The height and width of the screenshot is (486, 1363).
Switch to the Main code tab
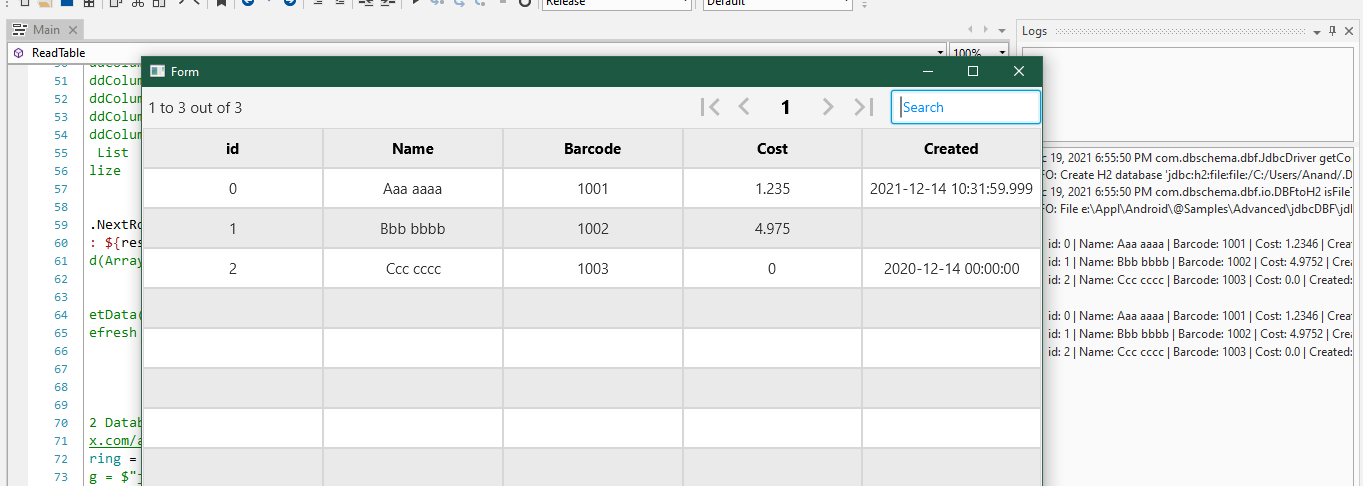click(45, 31)
